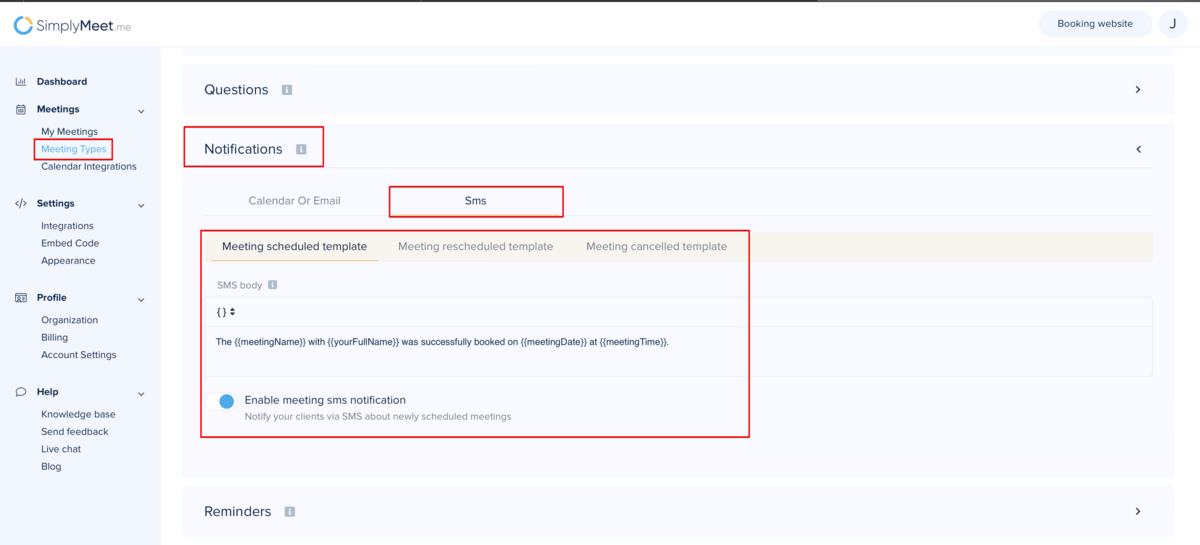Click the SimplyMeet.me logo
This screenshot has height=545, width=1200.
point(72,26)
